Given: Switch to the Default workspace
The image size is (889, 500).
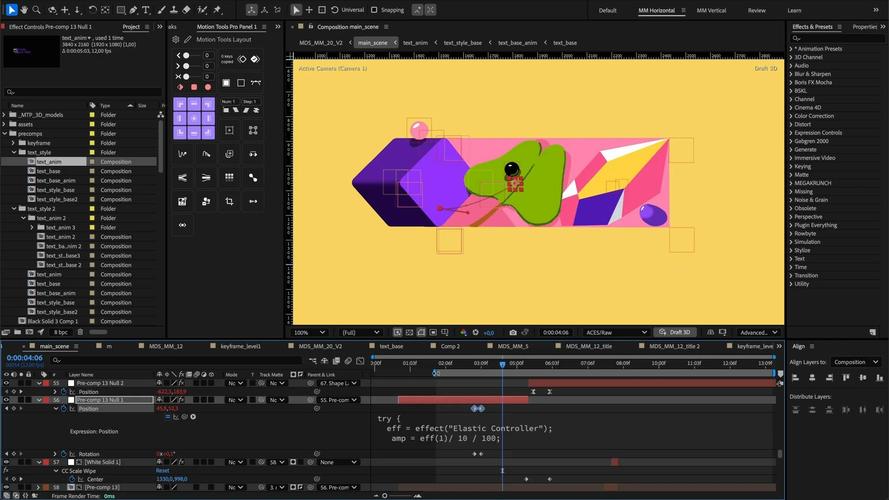Looking at the screenshot, I should click(607, 10).
